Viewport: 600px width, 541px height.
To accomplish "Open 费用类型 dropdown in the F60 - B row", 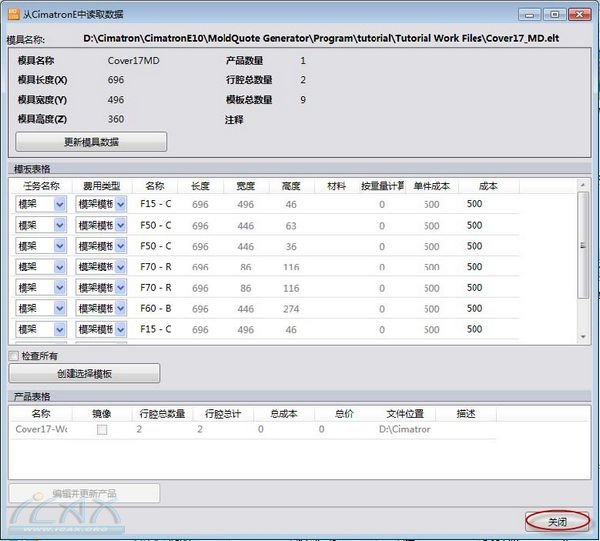I will pyautogui.click(x=121, y=308).
